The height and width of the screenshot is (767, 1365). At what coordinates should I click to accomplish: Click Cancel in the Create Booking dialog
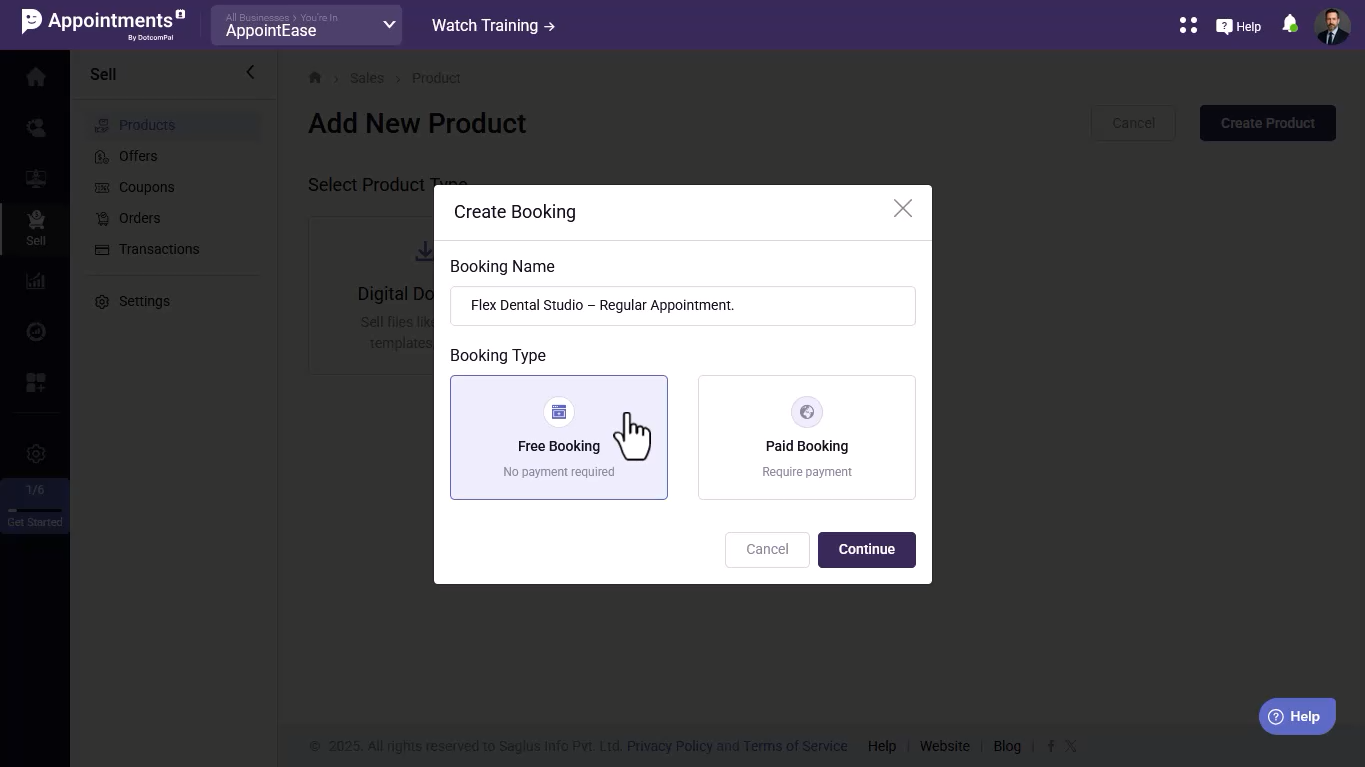(767, 549)
